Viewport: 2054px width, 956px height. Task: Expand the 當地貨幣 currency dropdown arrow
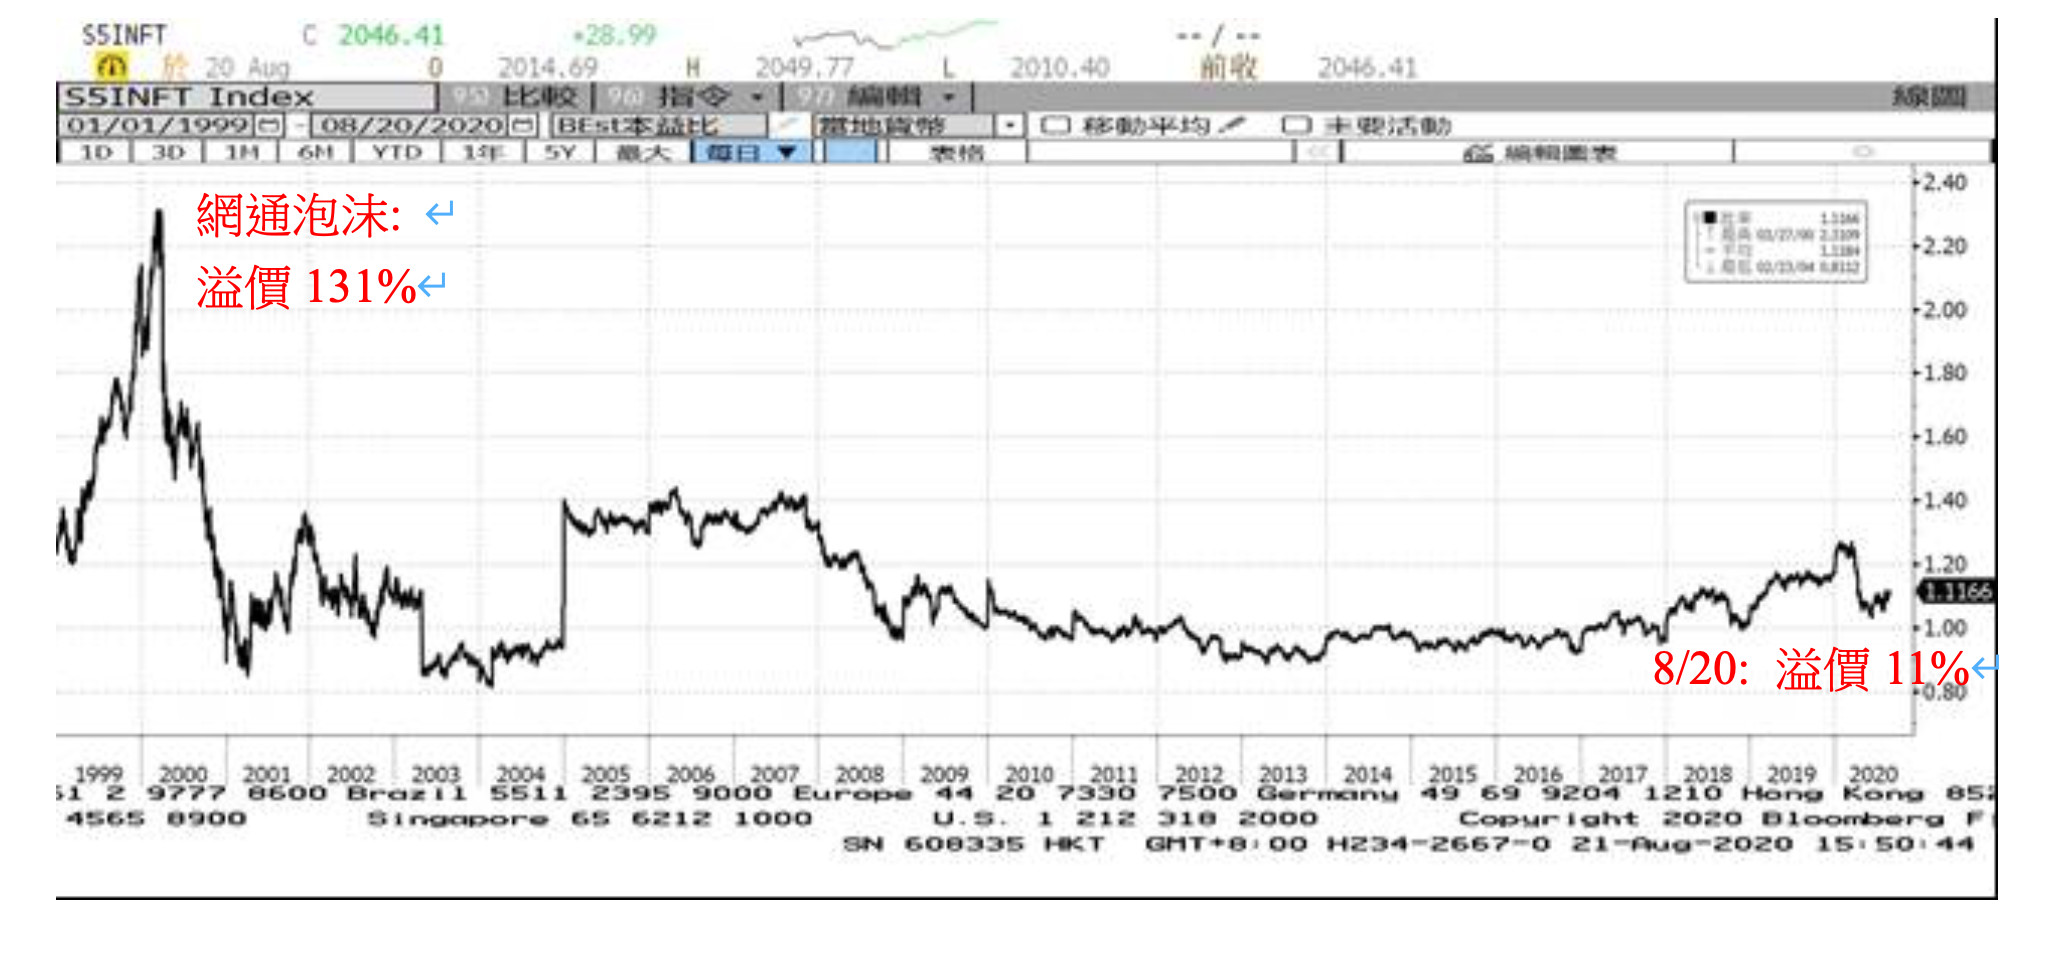(1011, 126)
